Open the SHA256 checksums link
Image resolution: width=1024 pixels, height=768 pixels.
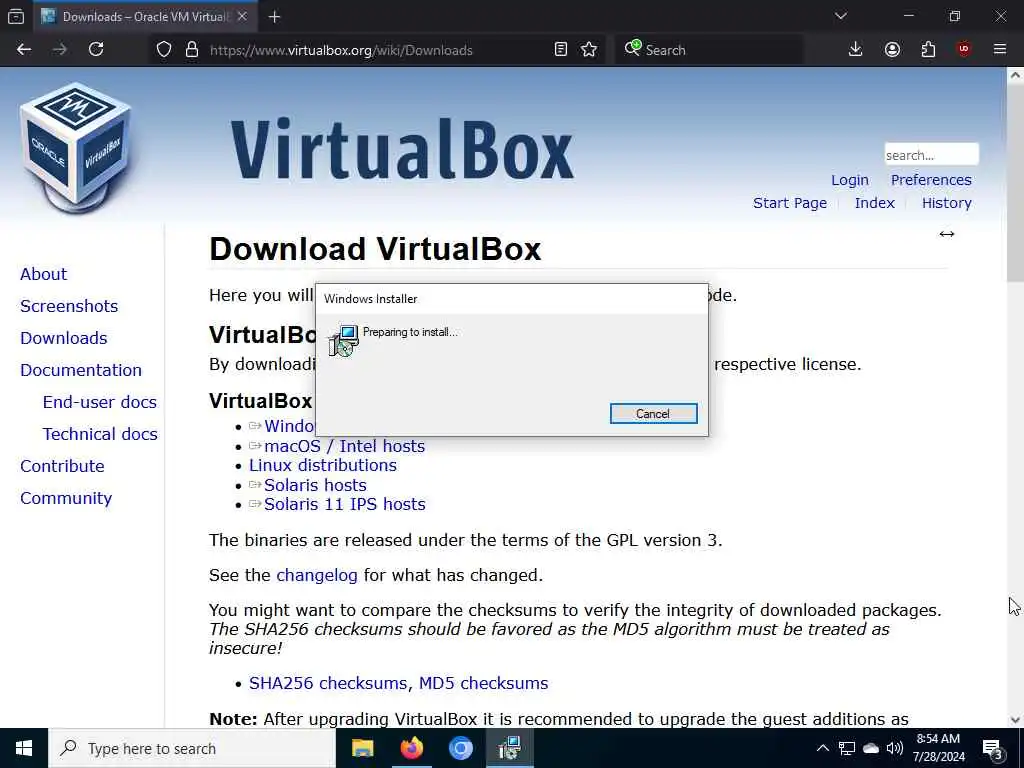pyautogui.click(x=328, y=683)
